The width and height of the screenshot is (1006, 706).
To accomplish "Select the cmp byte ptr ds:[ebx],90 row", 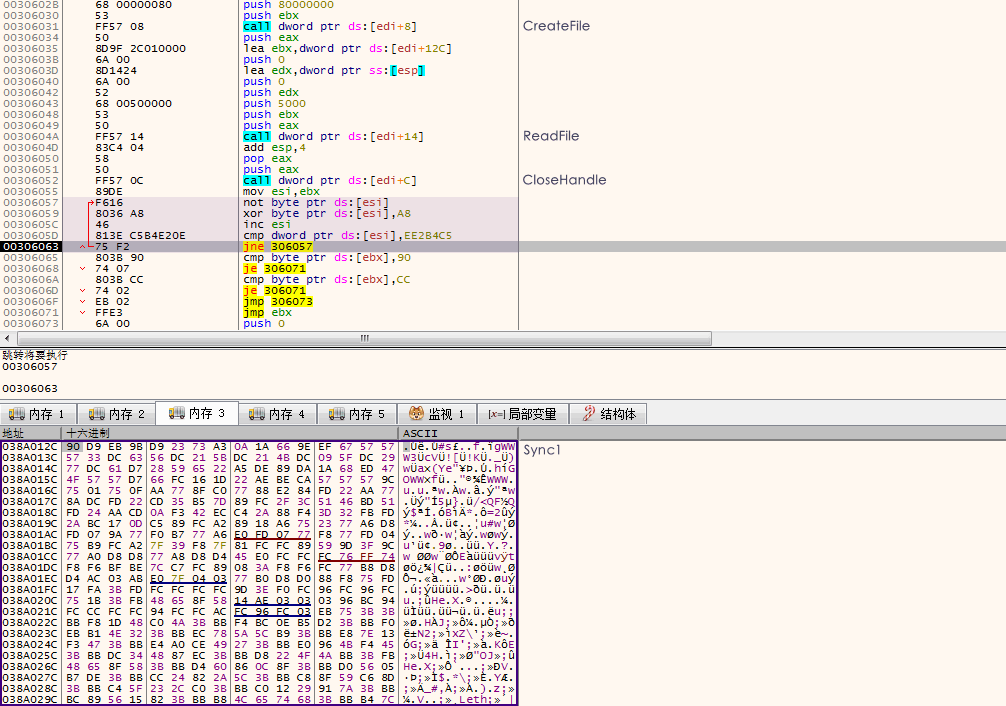I will pos(327,257).
